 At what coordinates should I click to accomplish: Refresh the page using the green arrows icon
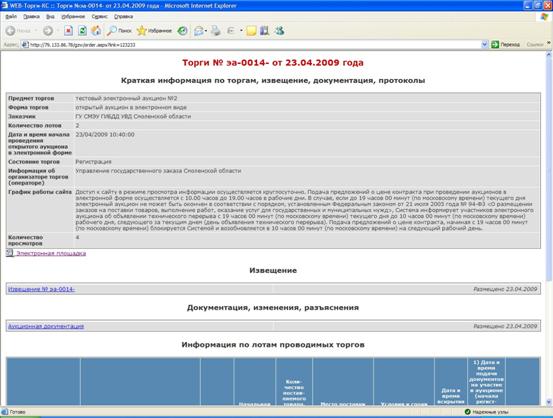[82, 31]
